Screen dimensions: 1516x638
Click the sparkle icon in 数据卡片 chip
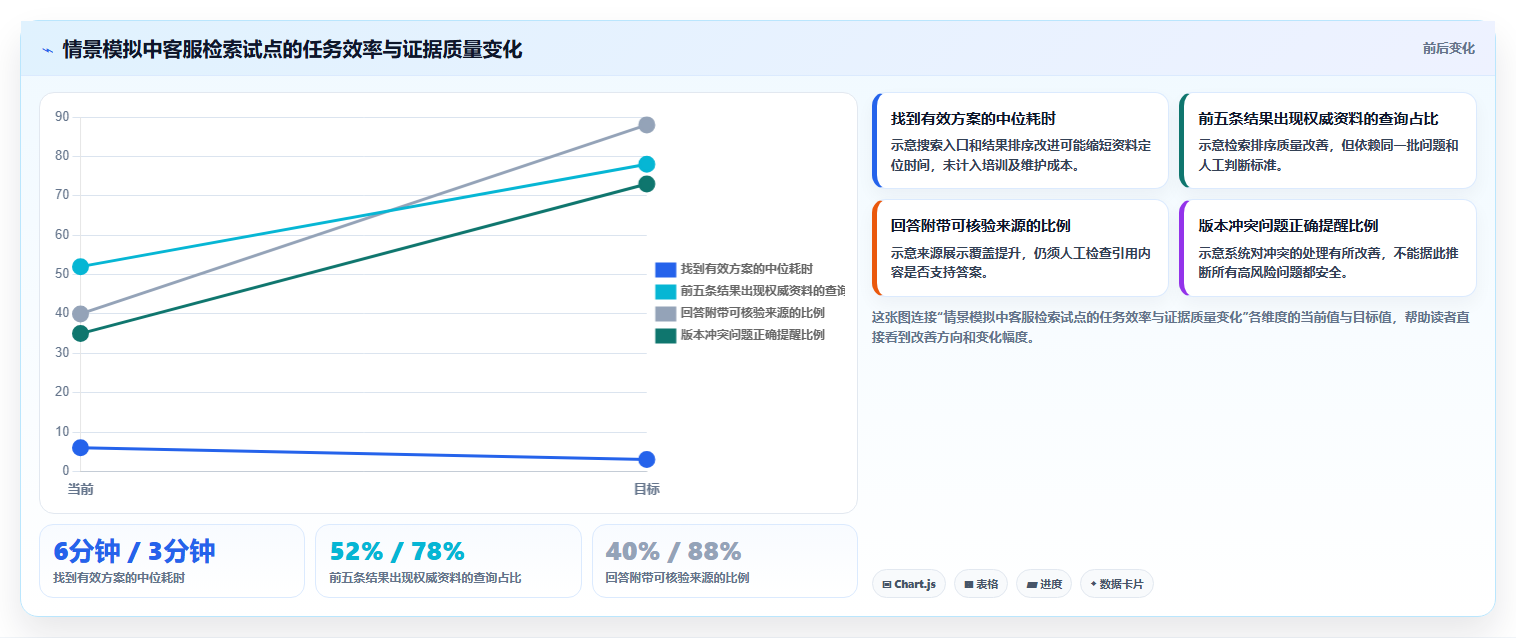click(1093, 584)
